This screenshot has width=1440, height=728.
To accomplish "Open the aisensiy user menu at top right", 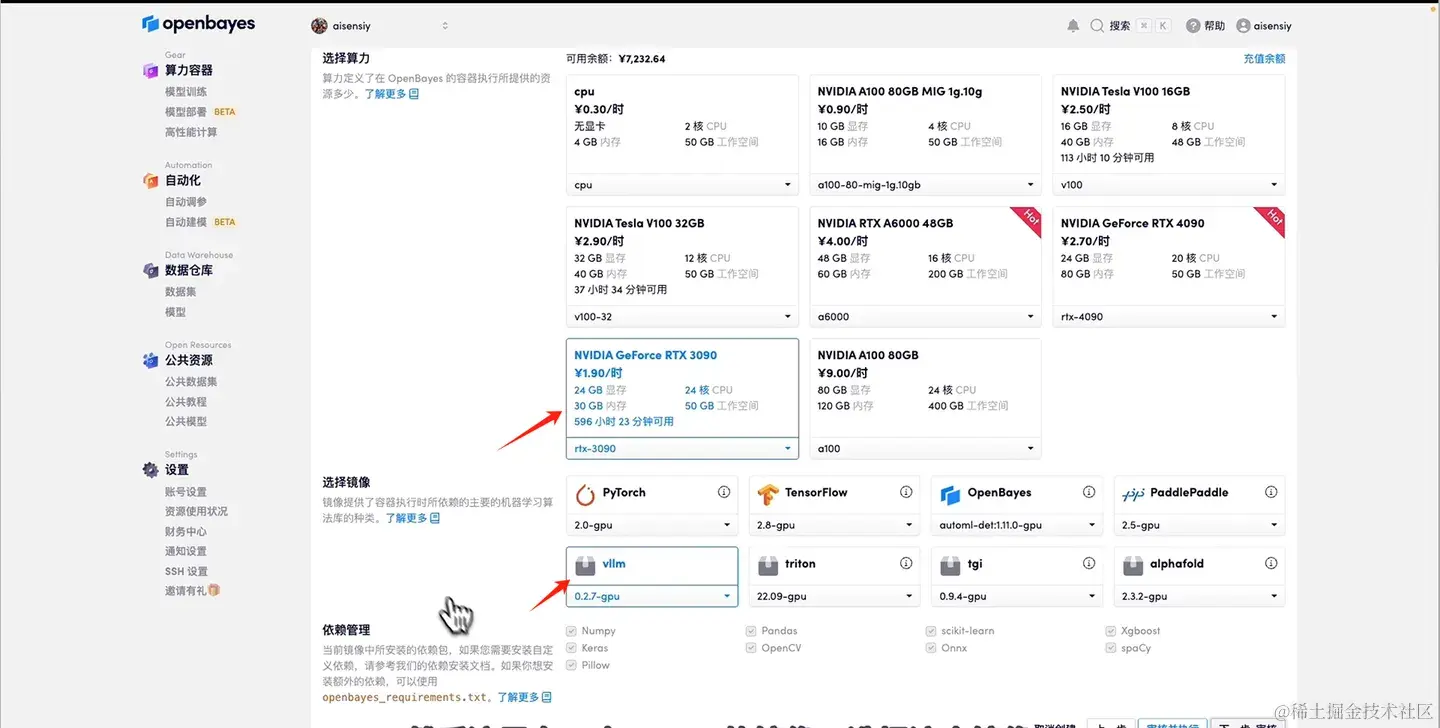I will tap(1264, 26).
